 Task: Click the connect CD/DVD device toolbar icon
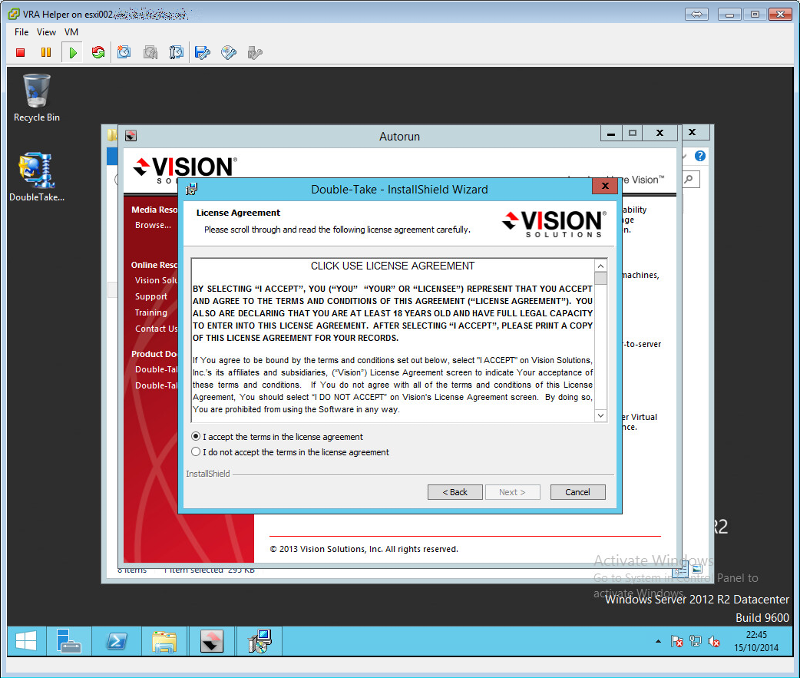pyautogui.click(x=229, y=53)
